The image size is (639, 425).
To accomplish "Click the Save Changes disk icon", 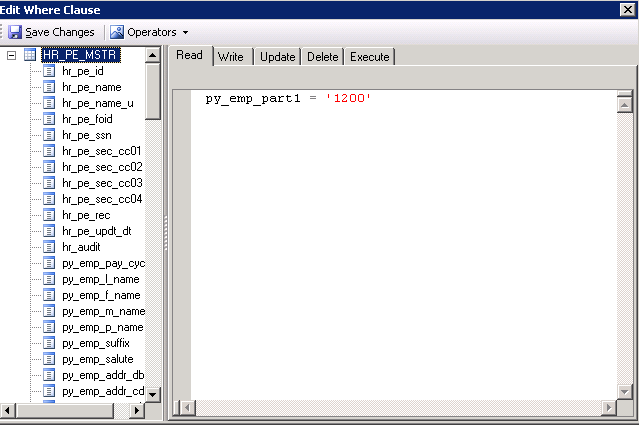I will (x=15, y=32).
